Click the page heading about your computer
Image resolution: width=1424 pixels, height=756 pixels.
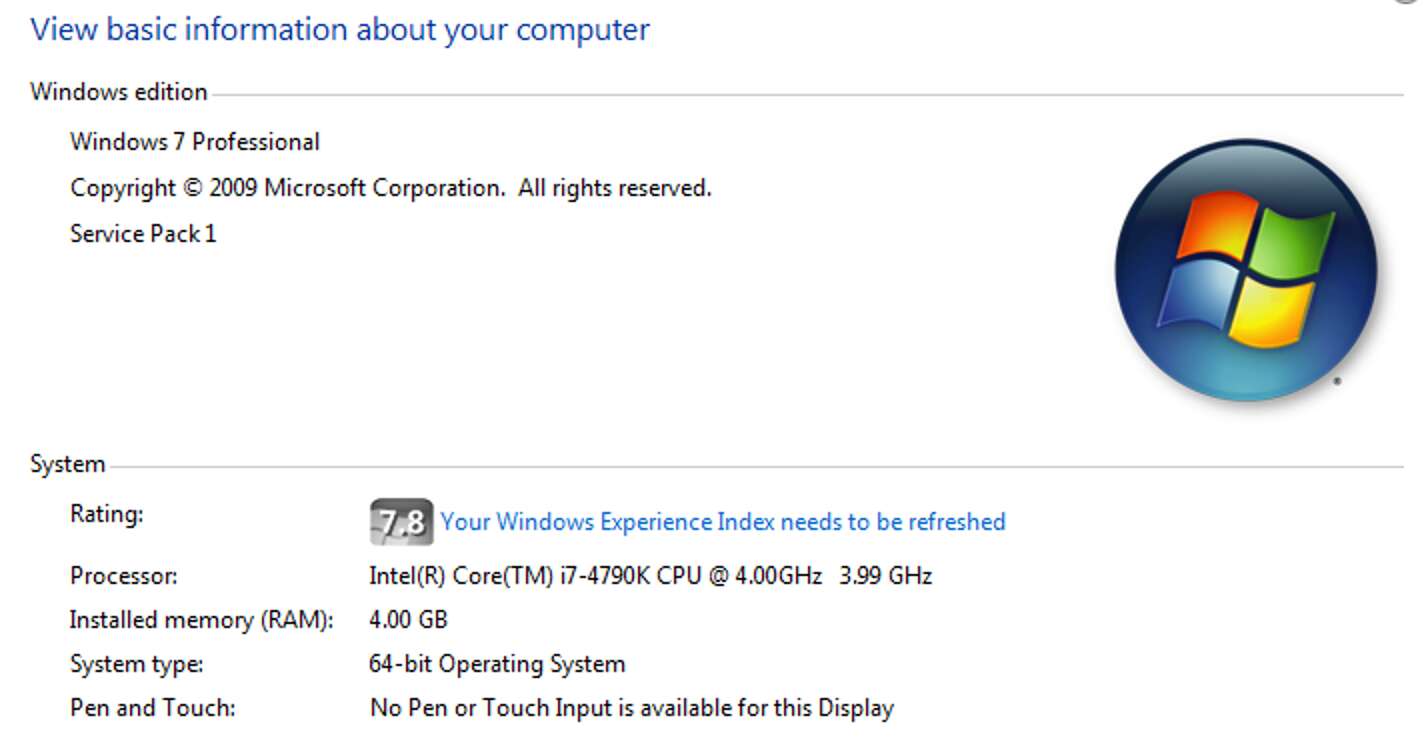point(340,30)
